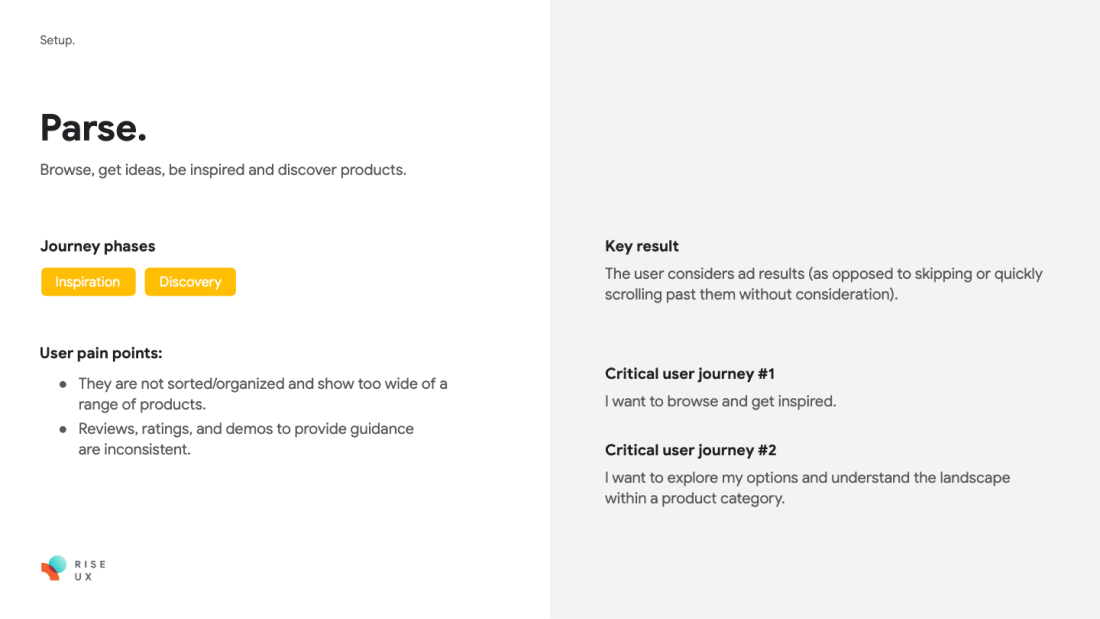Click the yellow Inspiration tag background
This screenshot has width=1100, height=619.
(x=88, y=281)
